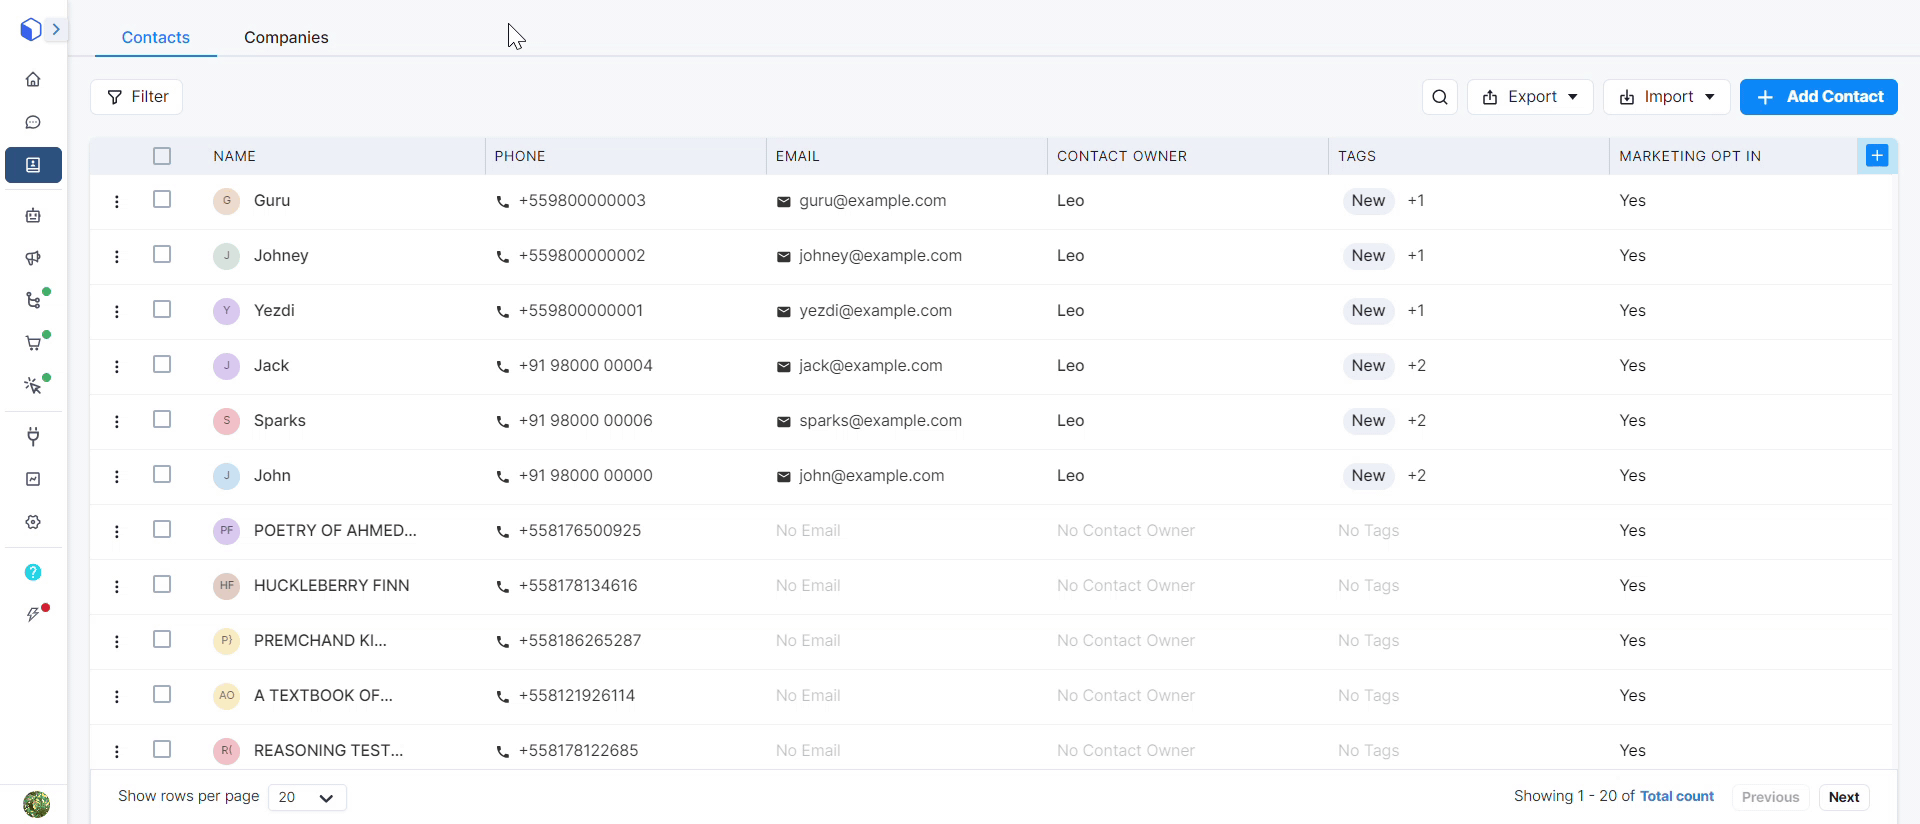This screenshot has height=824, width=1920.
Task: Open the chat inbox icon in sidebar
Action: pyautogui.click(x=33, y=122)
